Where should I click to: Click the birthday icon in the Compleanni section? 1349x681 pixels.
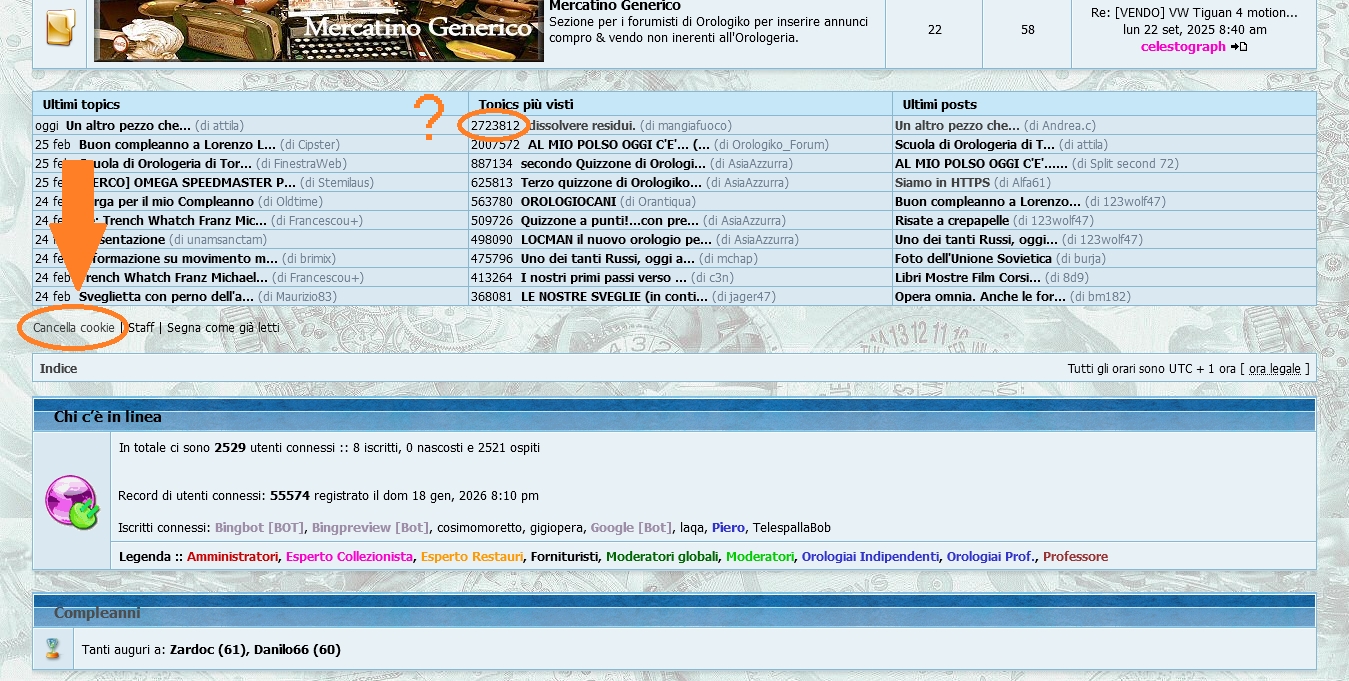pyautogui.click(x=50, y=649)
